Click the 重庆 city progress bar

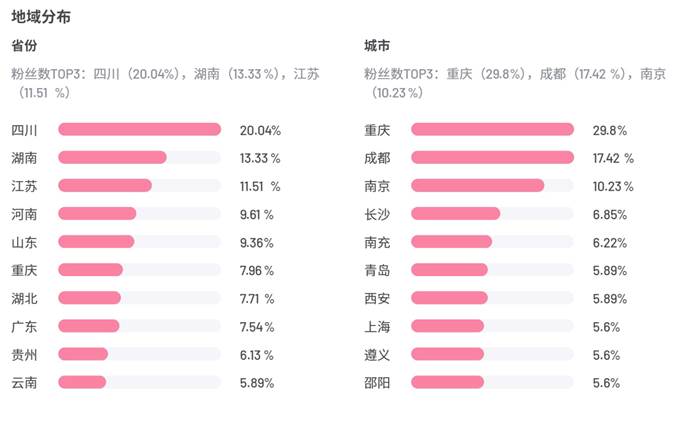pos(492,129)
